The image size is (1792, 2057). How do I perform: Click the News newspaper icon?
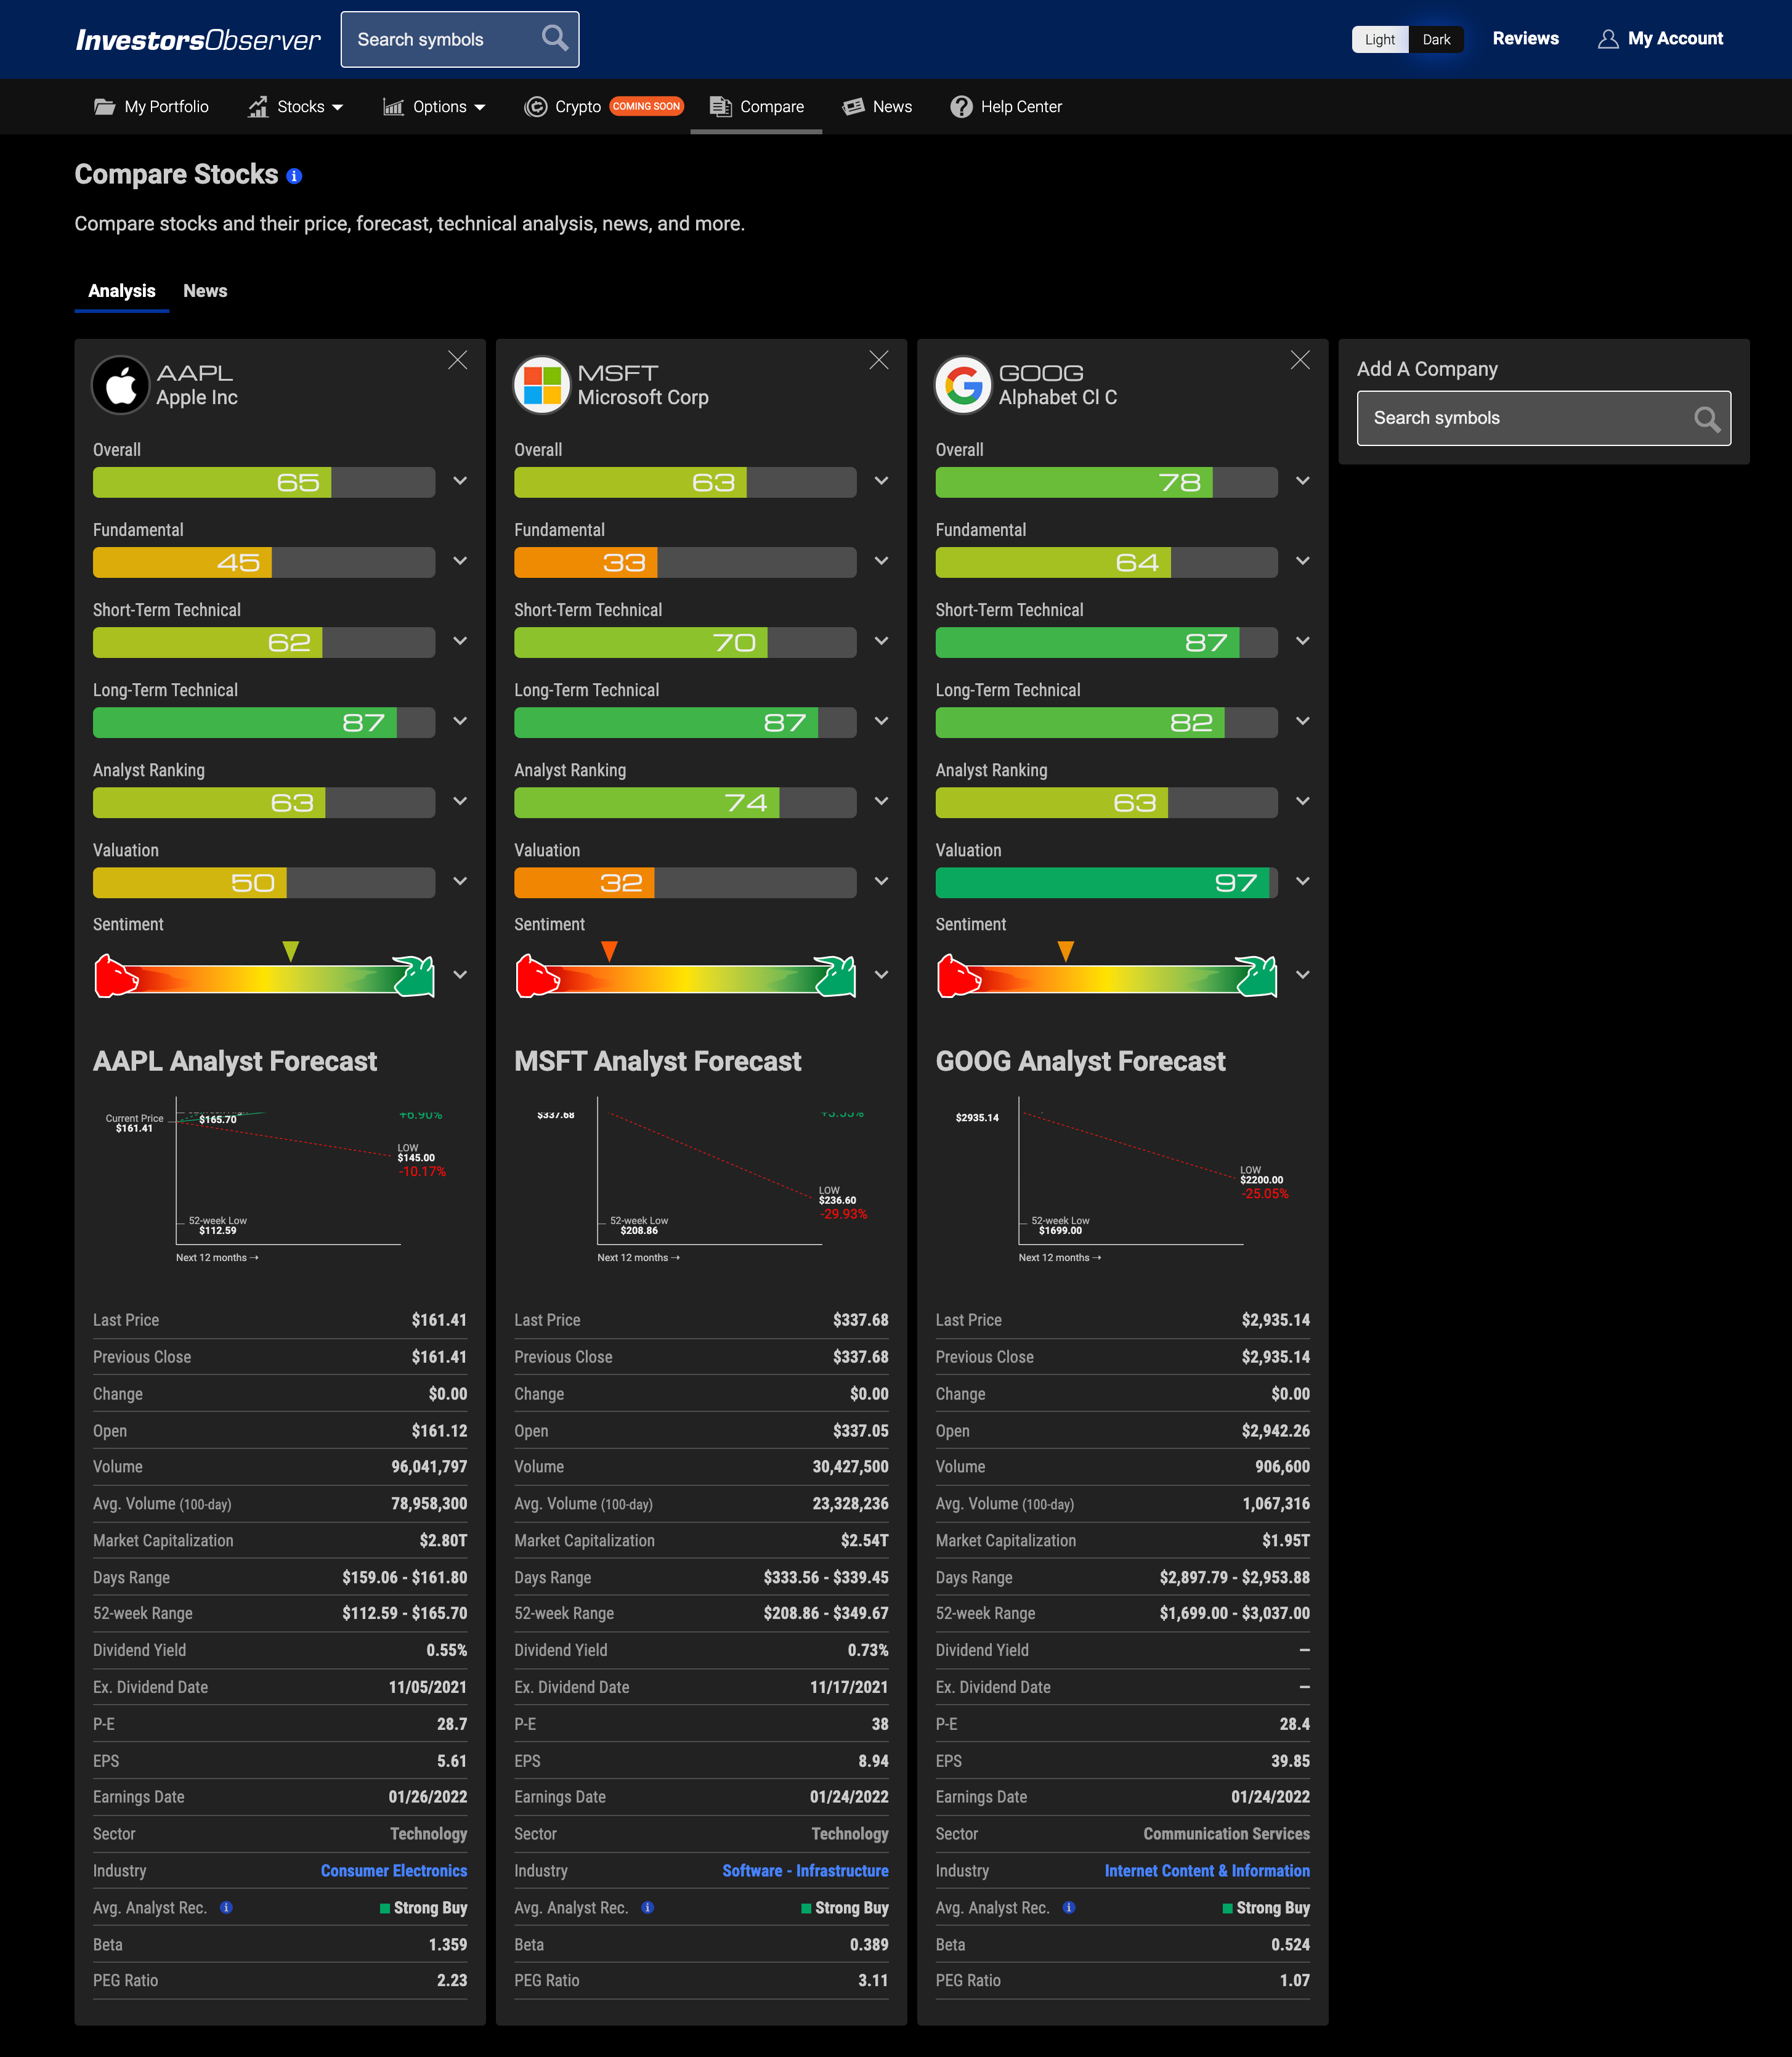click(x=853, y=106)
